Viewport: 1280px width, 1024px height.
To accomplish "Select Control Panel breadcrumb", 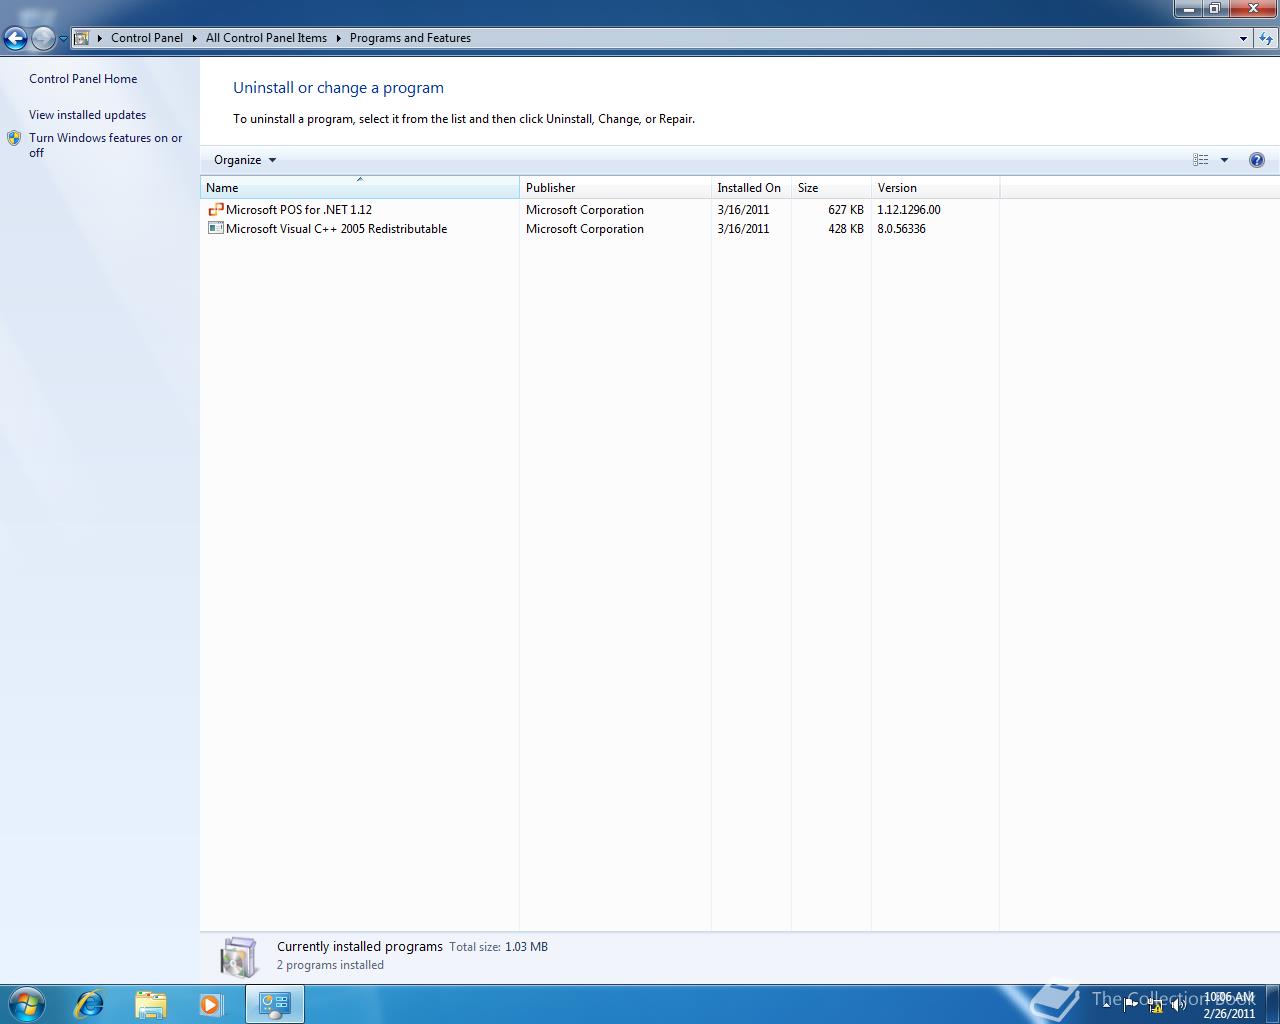I will click(147, 38).
